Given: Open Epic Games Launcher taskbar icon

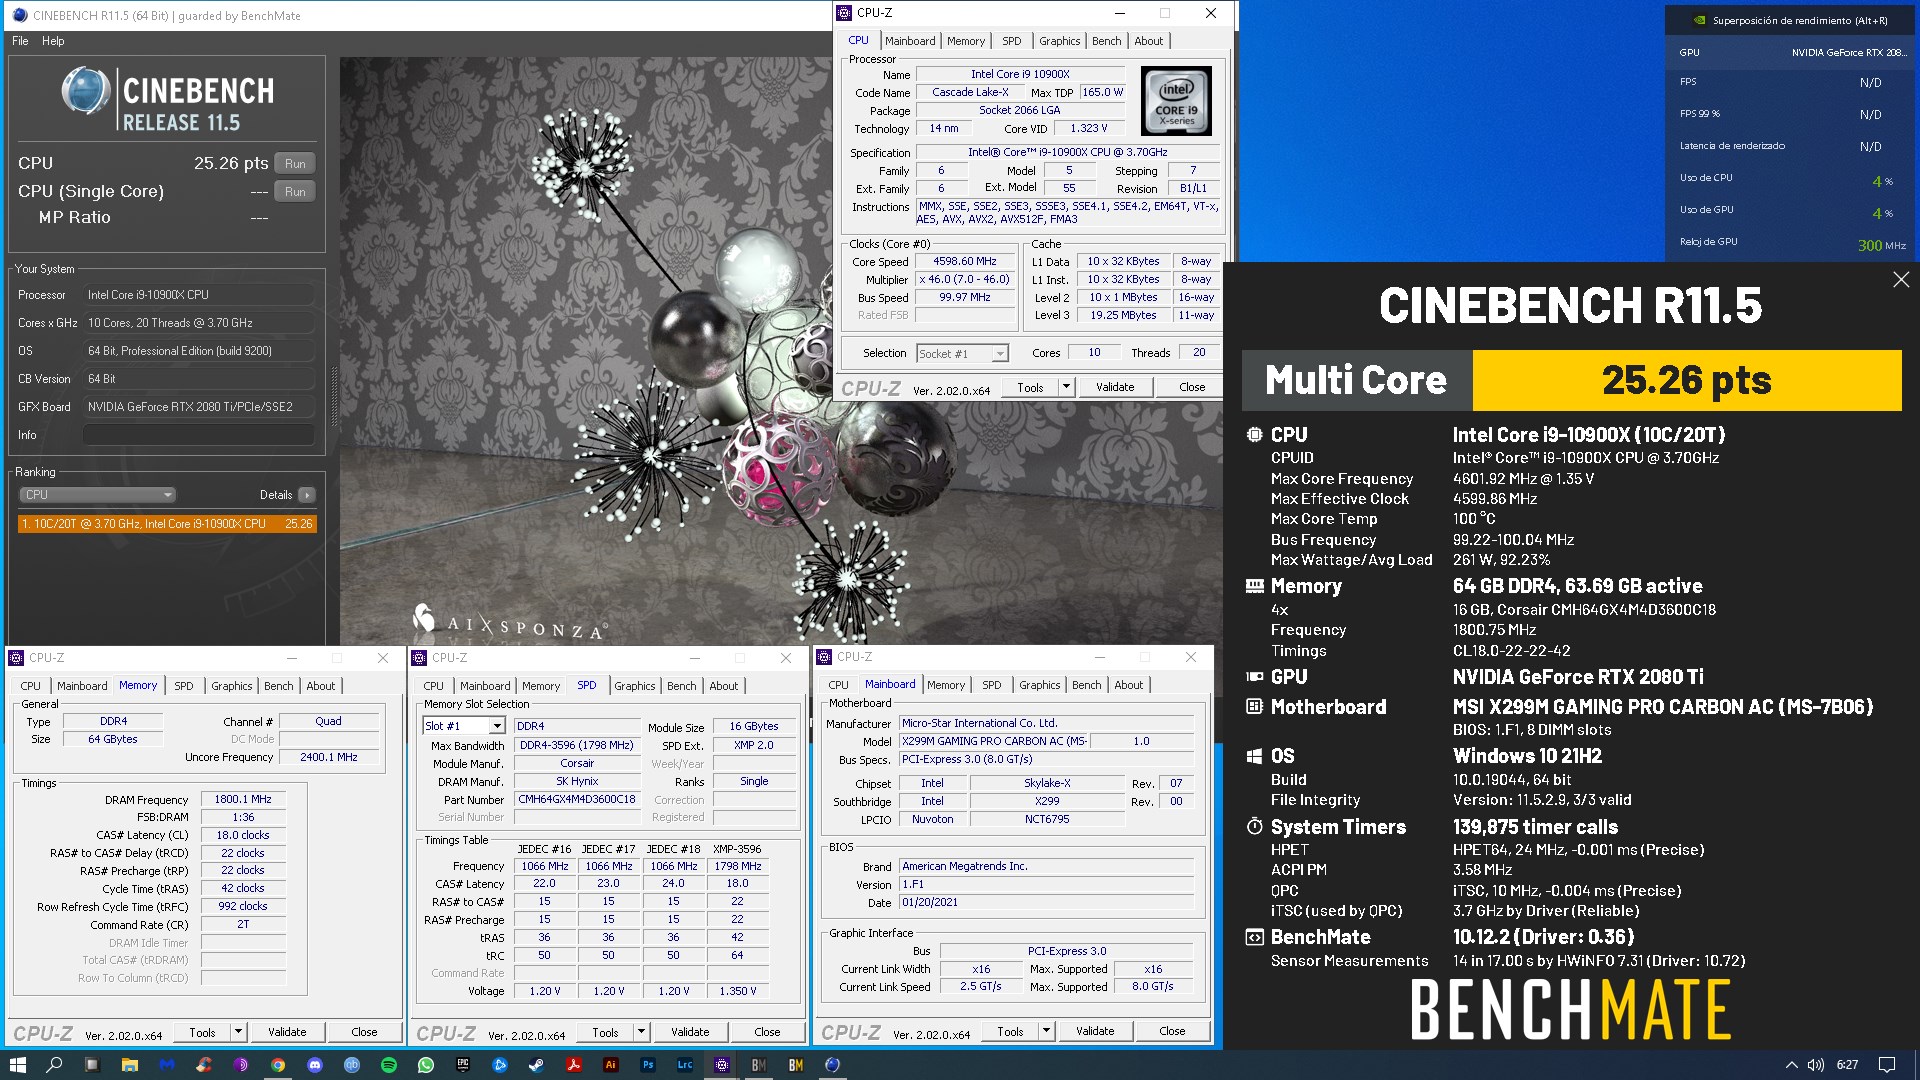Looking at the screenshot, I should pos(463,1065).
